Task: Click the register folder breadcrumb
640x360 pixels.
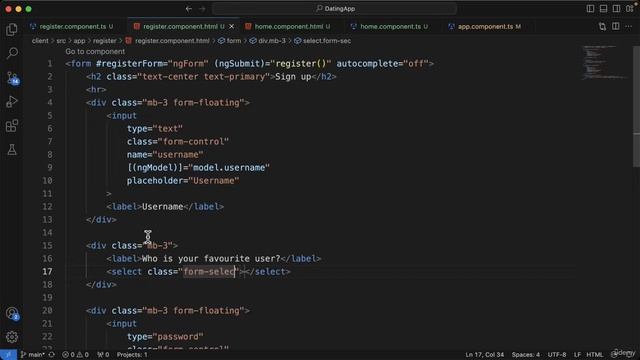Action: (x=104, y=41)
